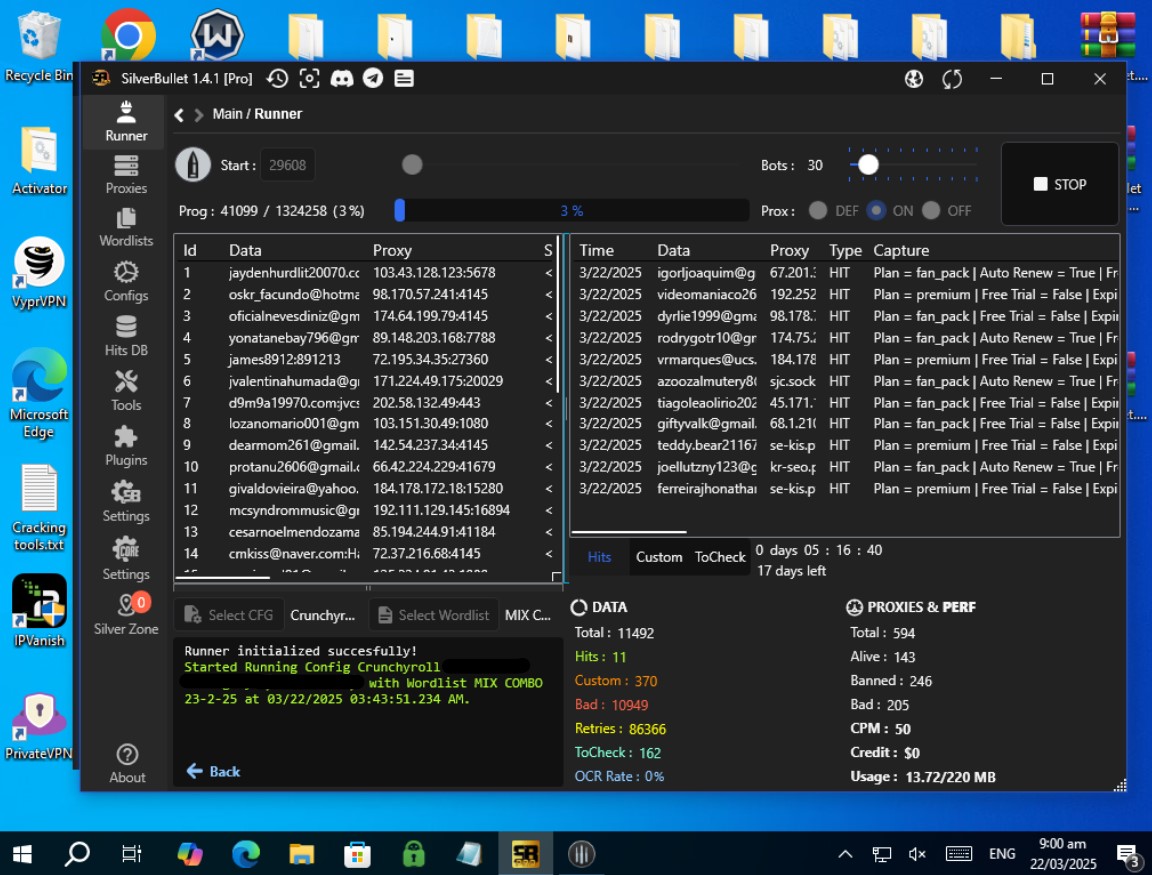Click the Id column header

click(190, 251)
